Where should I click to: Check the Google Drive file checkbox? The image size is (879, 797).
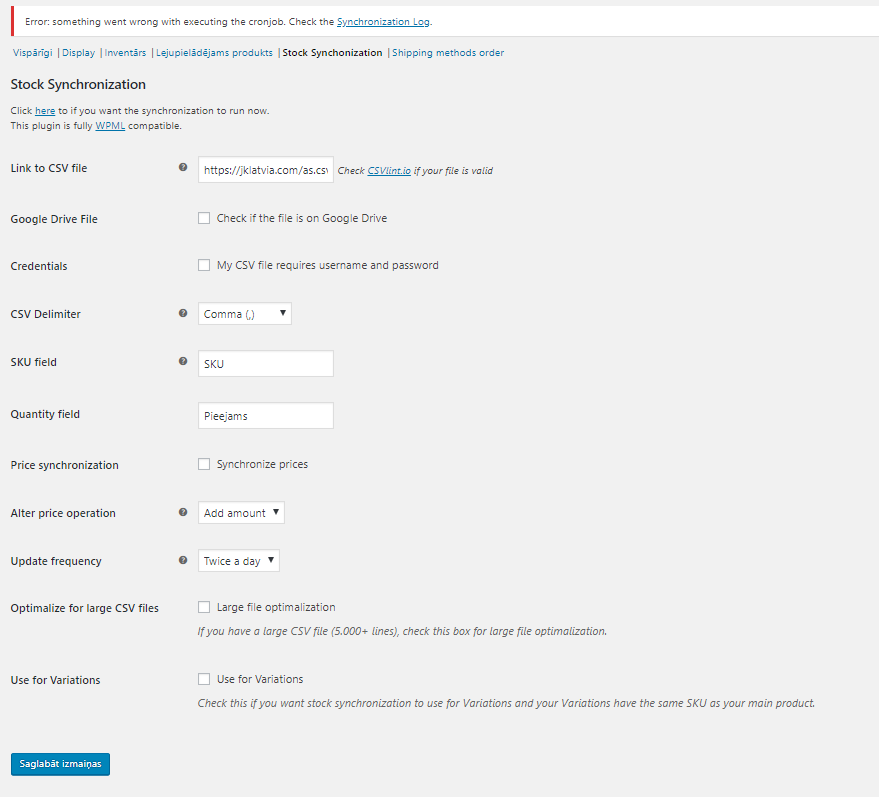[204, 218]
